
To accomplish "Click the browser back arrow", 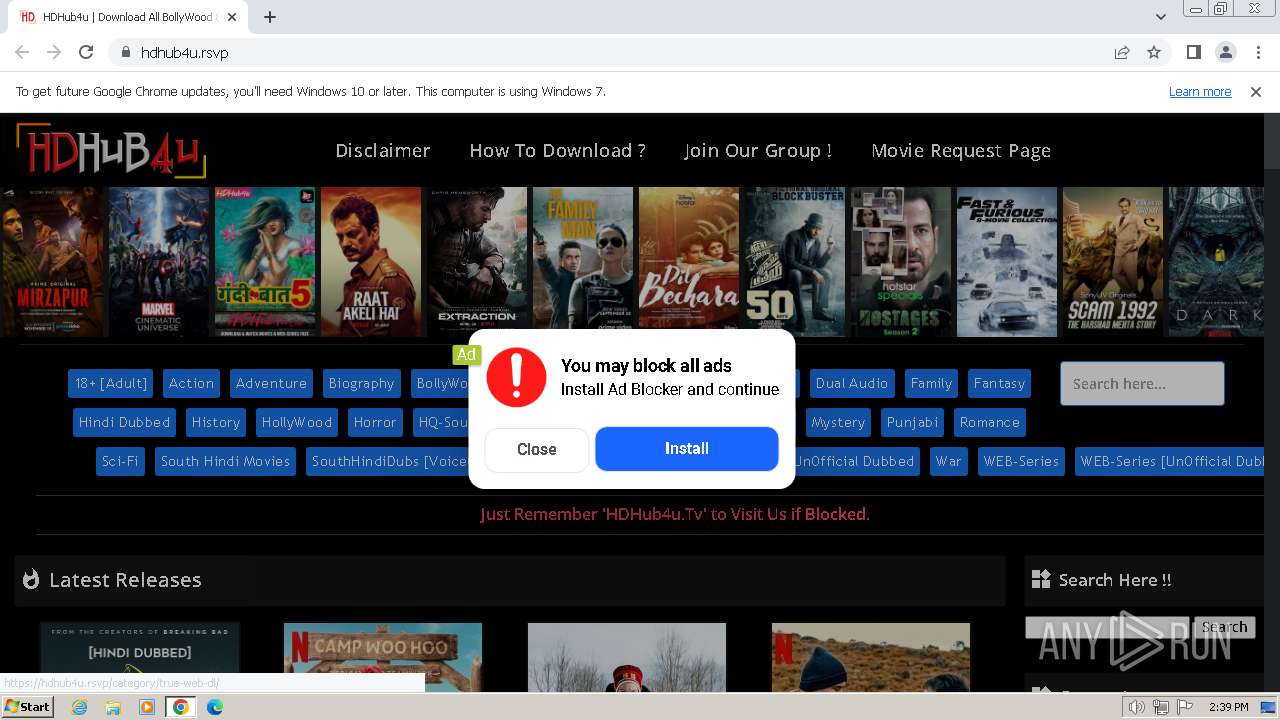I will coord(22,52).
